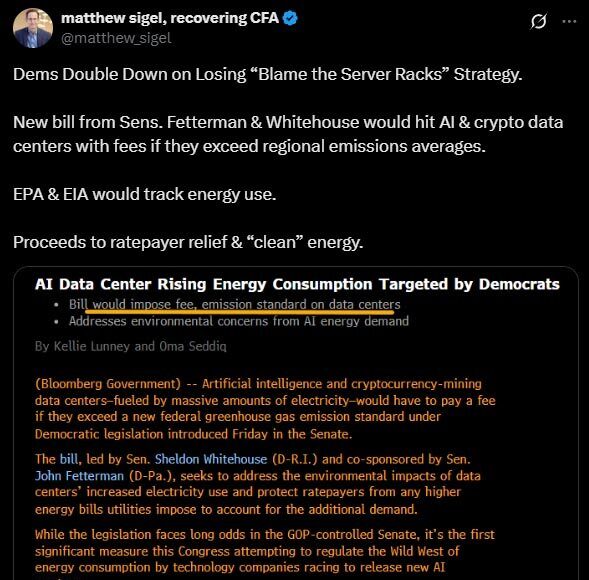Open the @matthew_sigel handle link
The height and width of the screenshot is (580, 589).
coord(116,38)
